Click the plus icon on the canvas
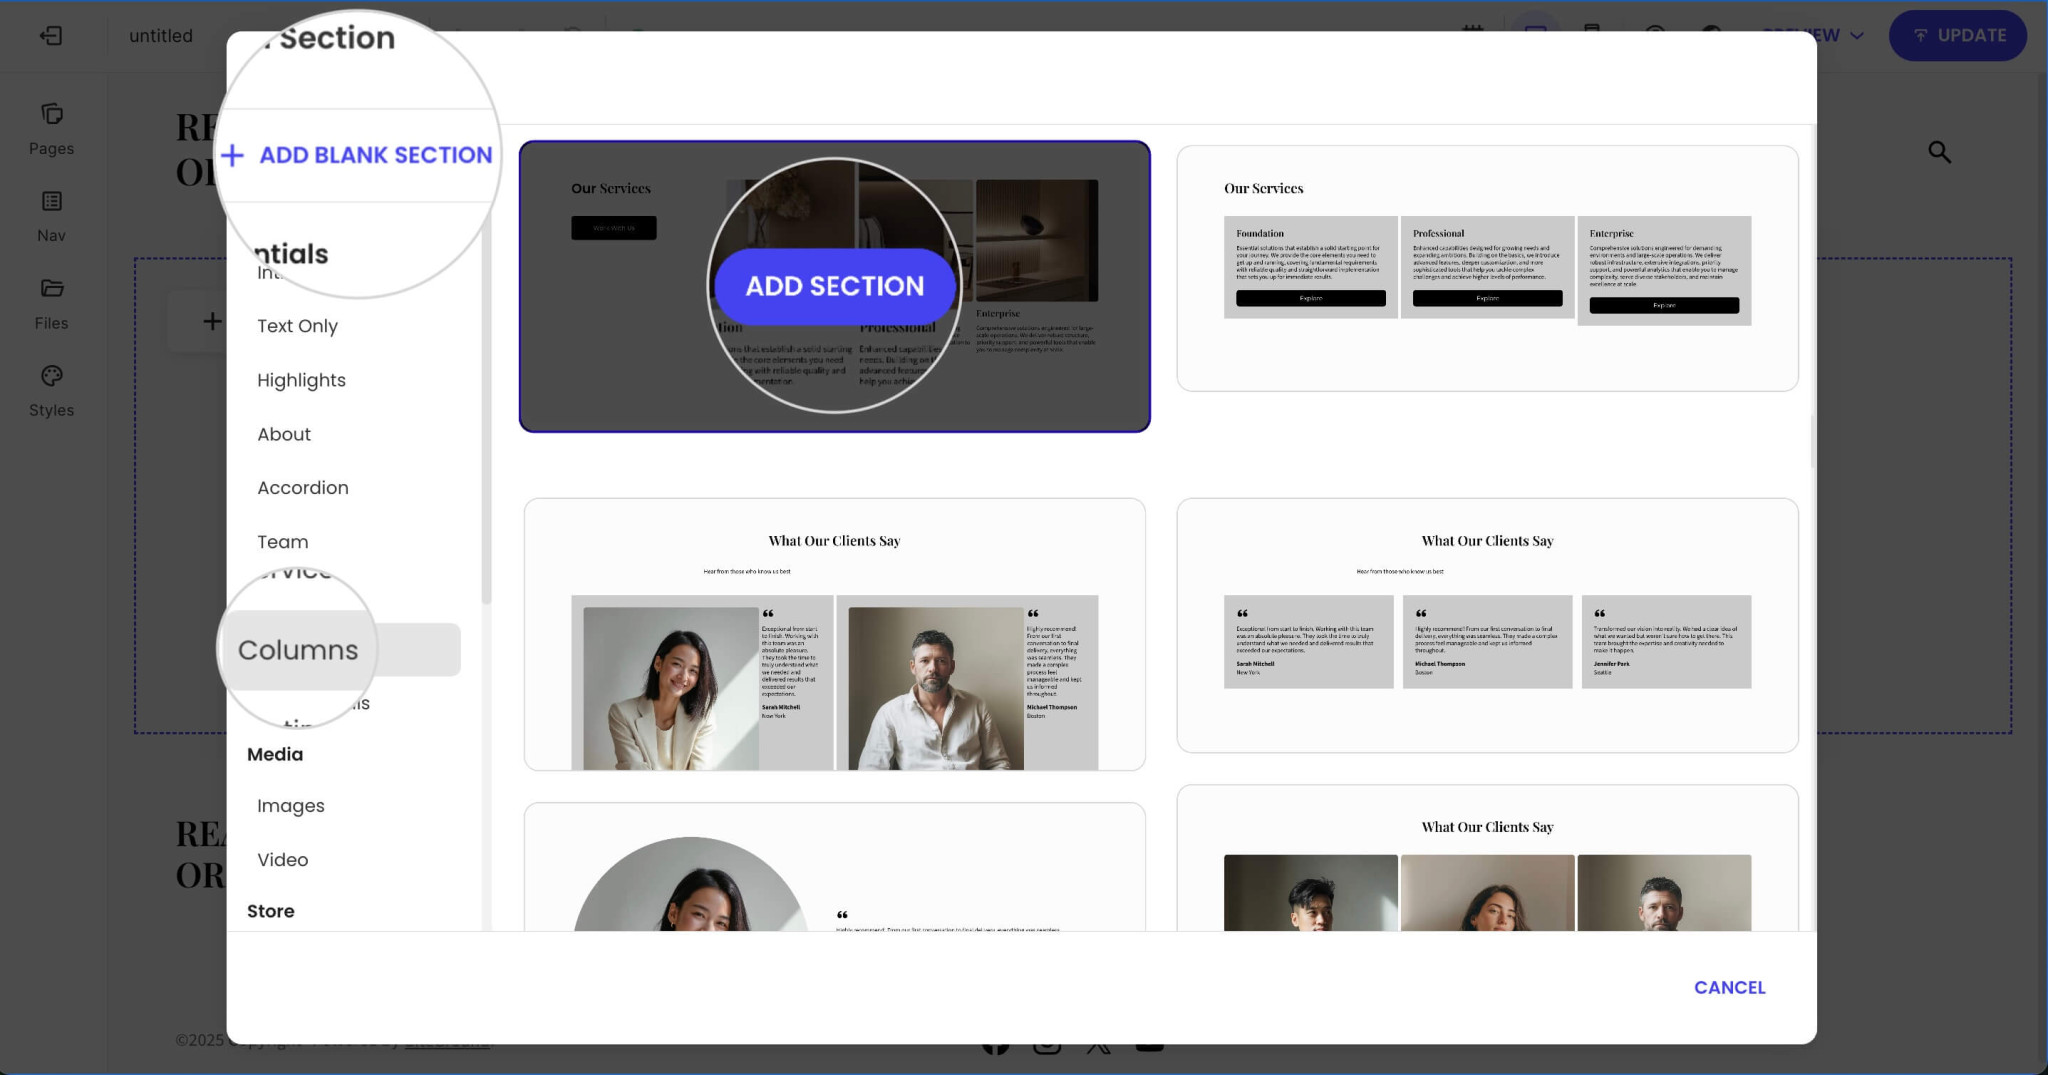2048x1075 pixels. coord(212,321)
